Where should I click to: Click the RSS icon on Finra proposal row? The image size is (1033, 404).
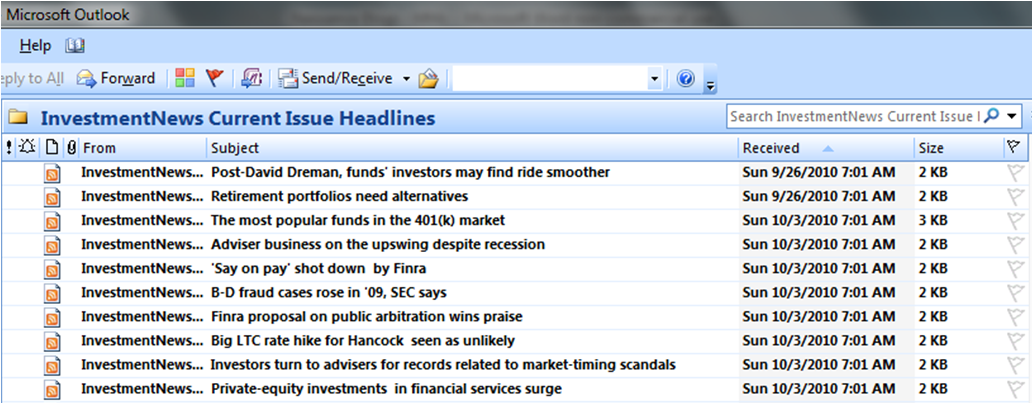pyautogui.click(x=53, y=318)
